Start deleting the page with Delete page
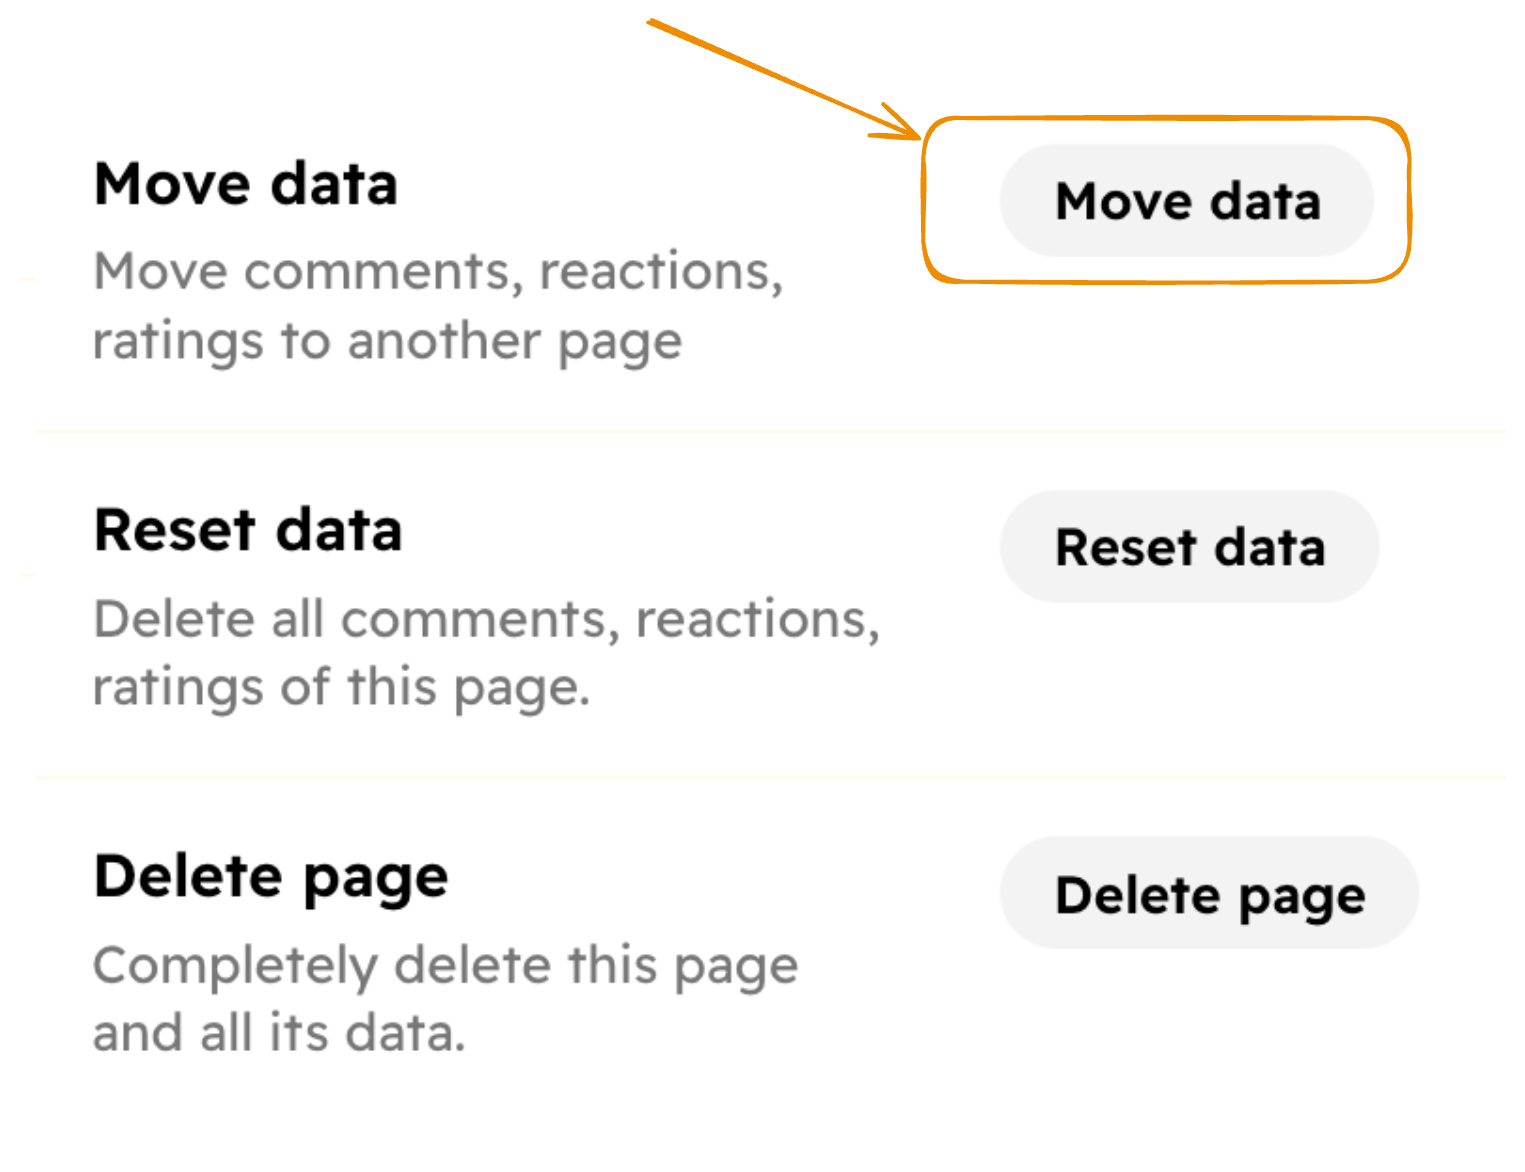1525x1172 pixels. [x=1209, y=894]
